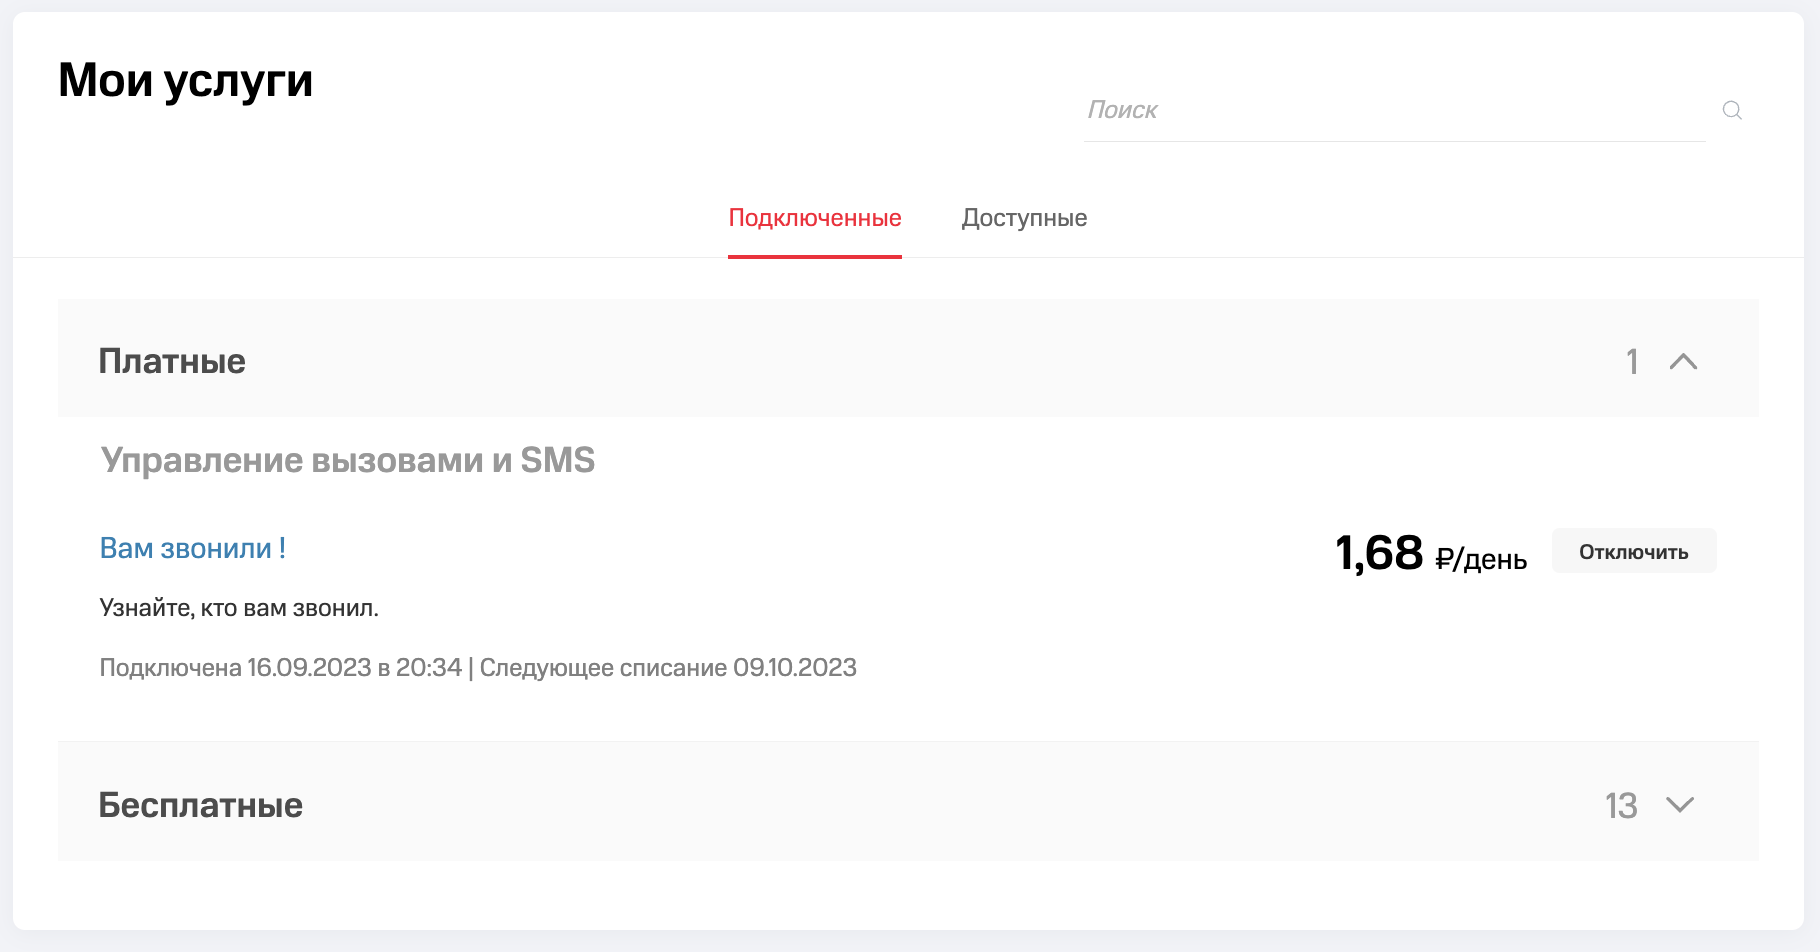Click the red underline beneath Подключенные tab

point(815,256)
